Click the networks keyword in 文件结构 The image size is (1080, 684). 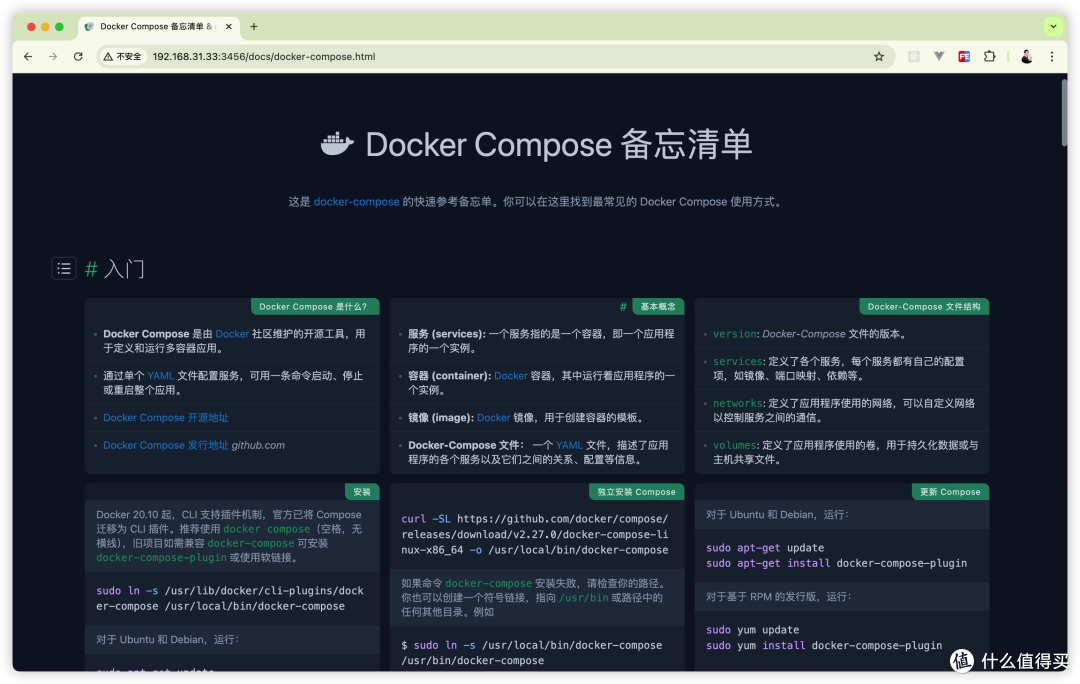click(738, 403)
